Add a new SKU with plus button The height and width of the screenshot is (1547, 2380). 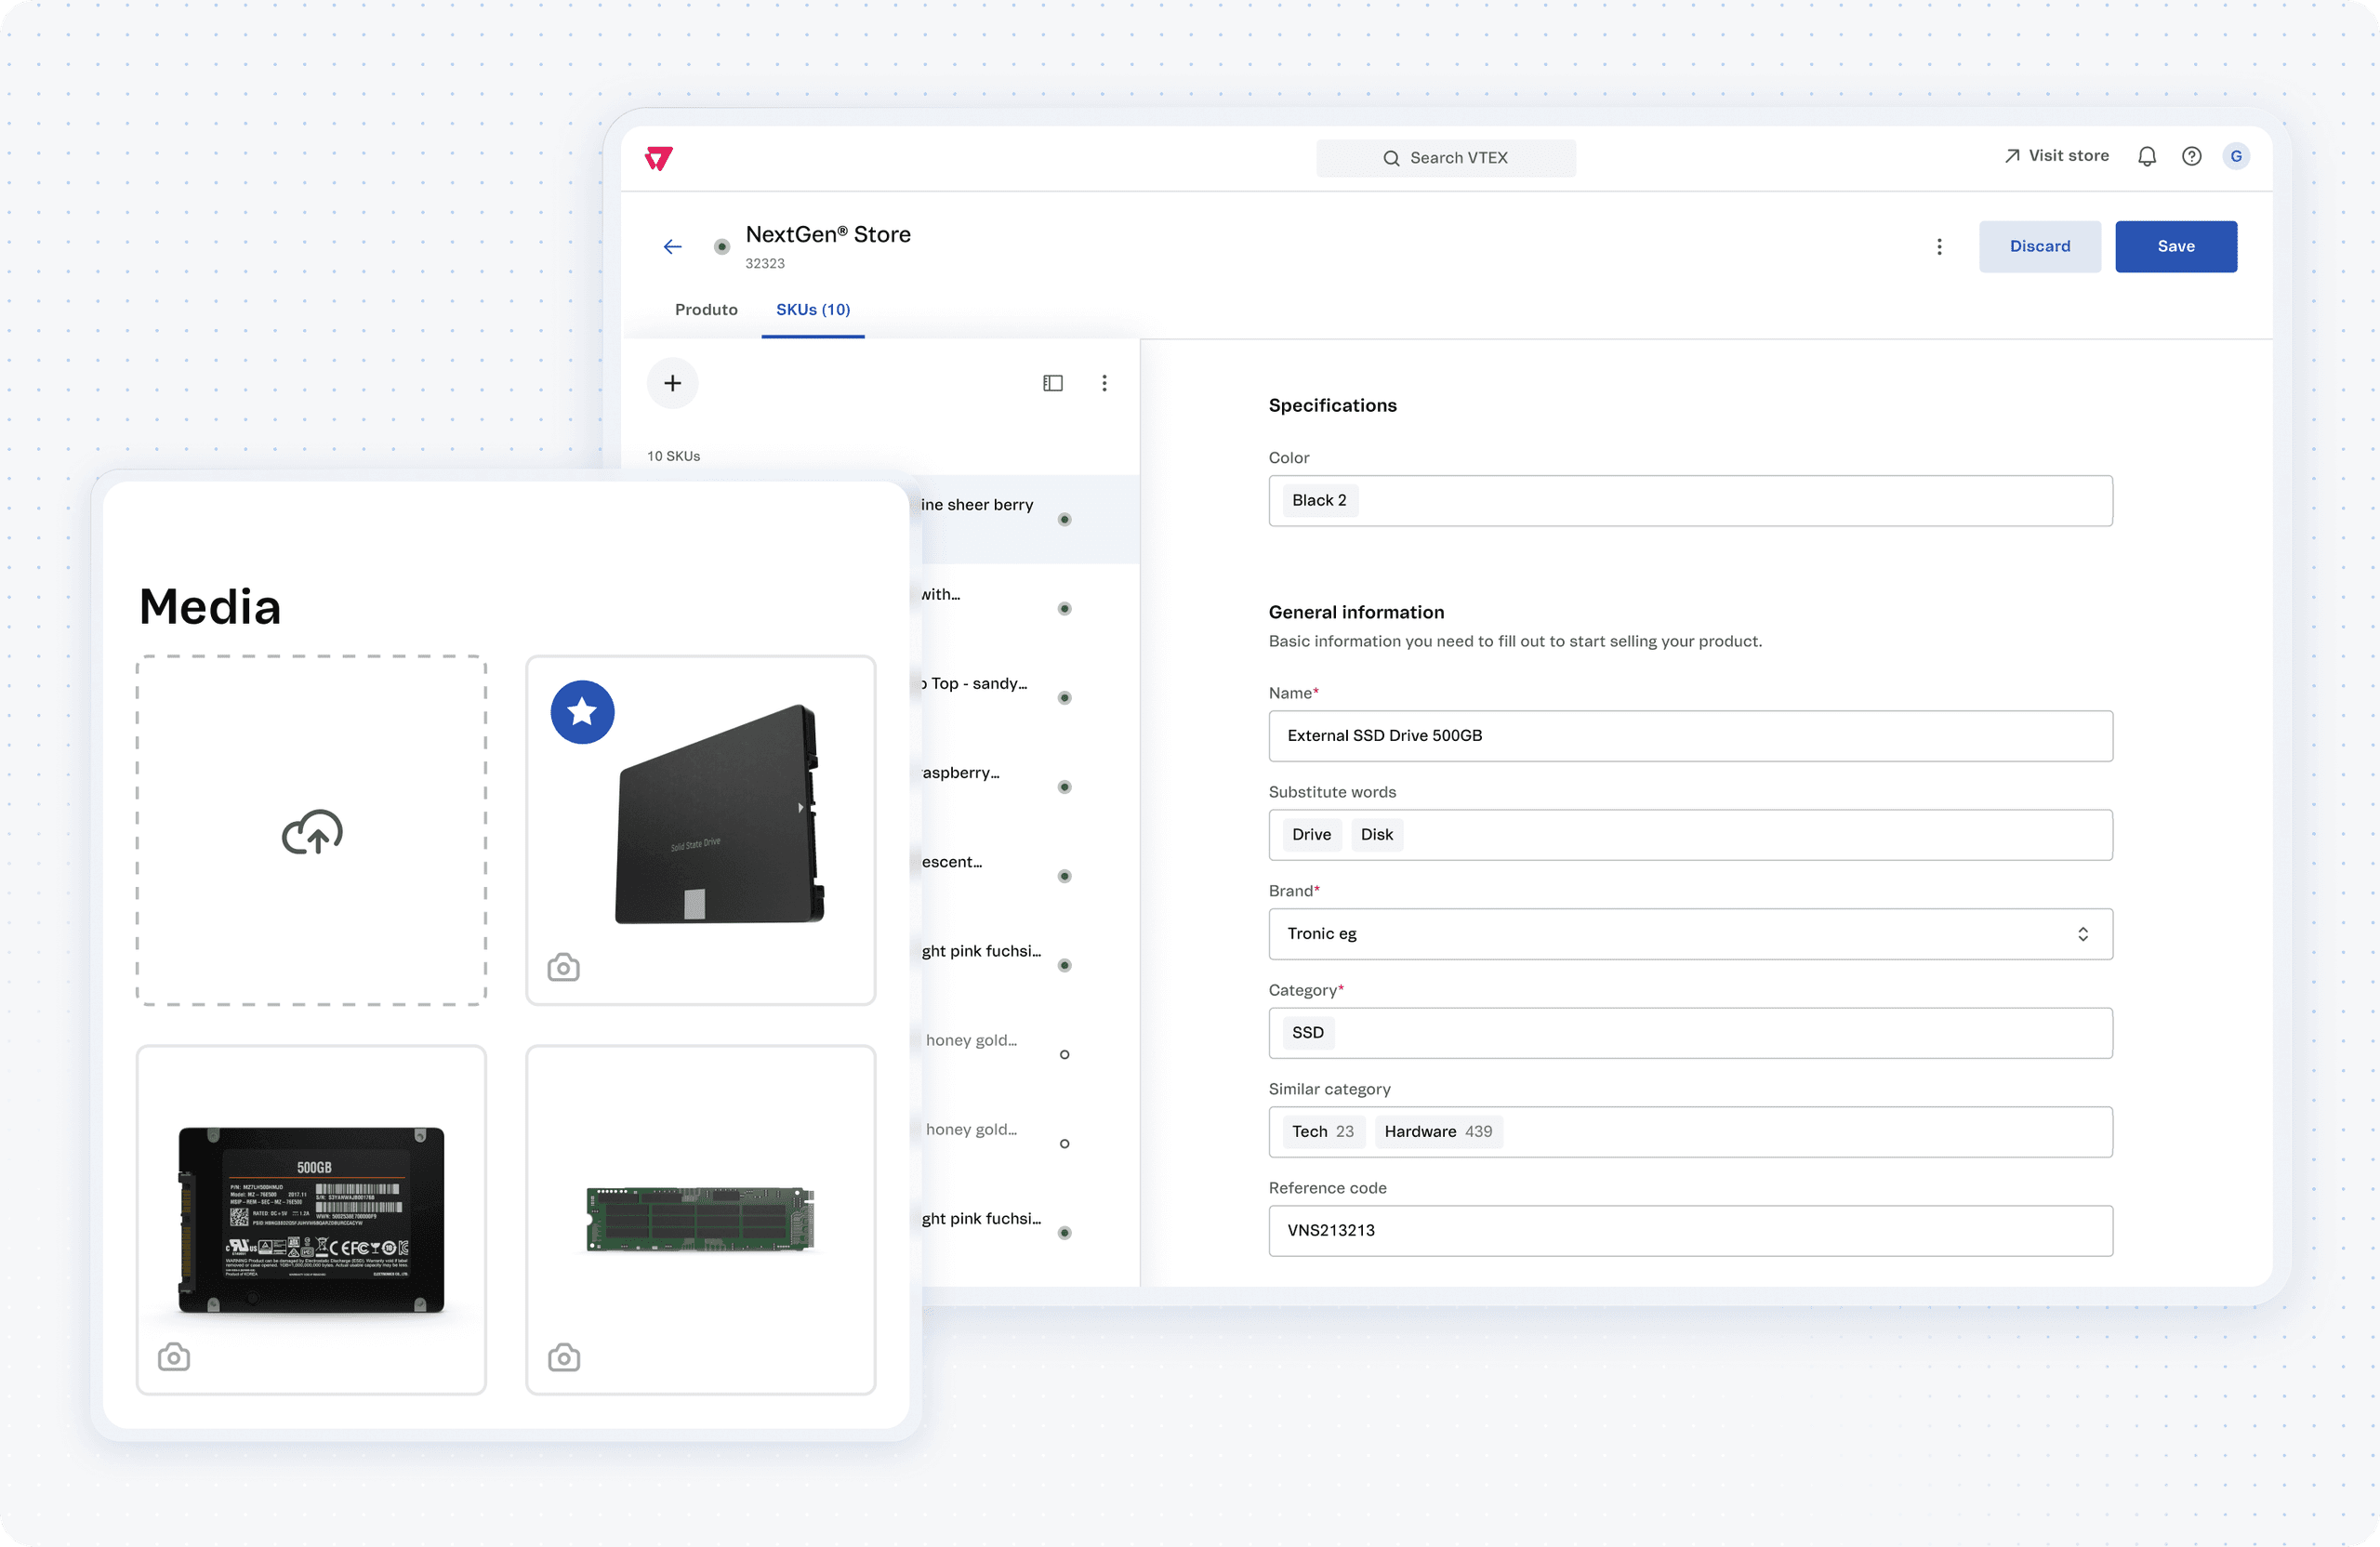[x=672, y=383]
